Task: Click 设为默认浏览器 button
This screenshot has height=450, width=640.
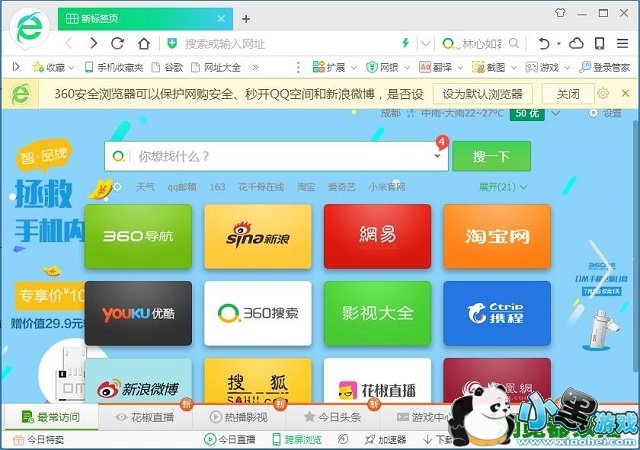Action: pyautogui.click(x=482, y=94)
